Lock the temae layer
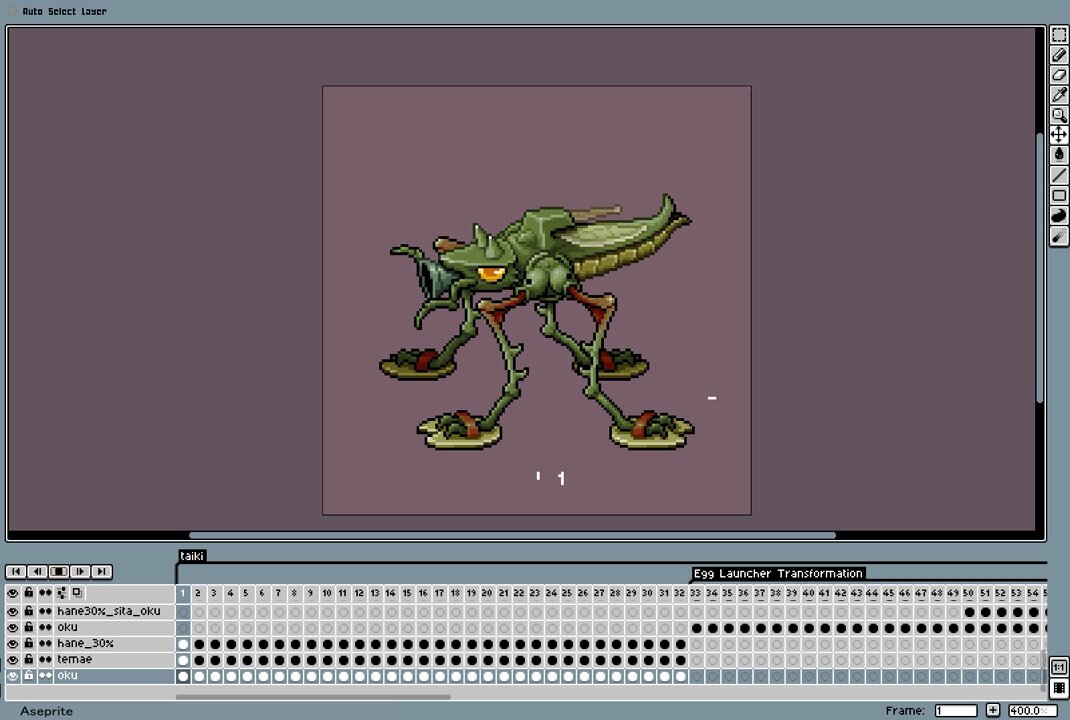Image resolution: width=1070 pixels, height=720 pixels. 29,660
